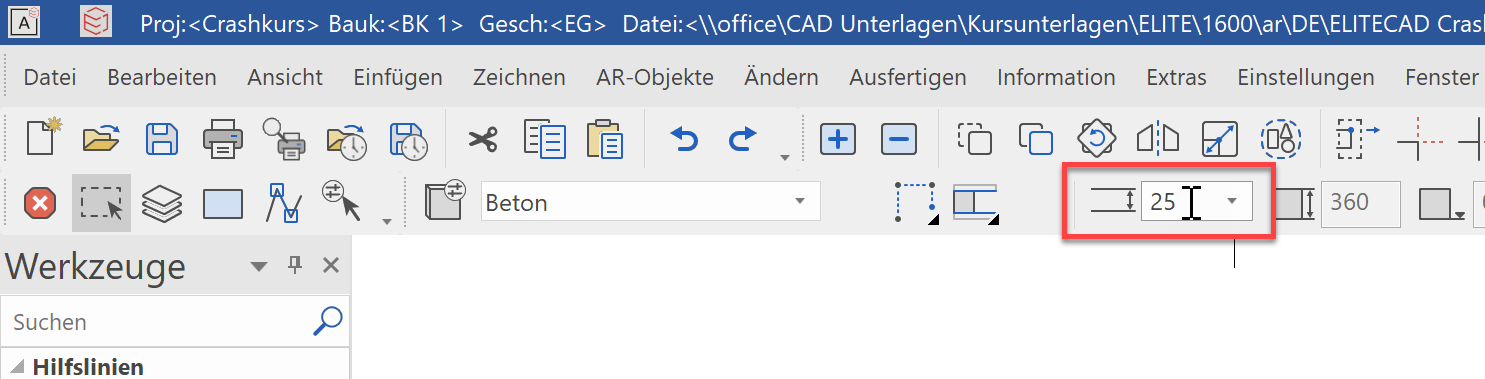Click the red Cancel icon
The height and width of the screenshot is (379, 1485).
pos(40,204)
